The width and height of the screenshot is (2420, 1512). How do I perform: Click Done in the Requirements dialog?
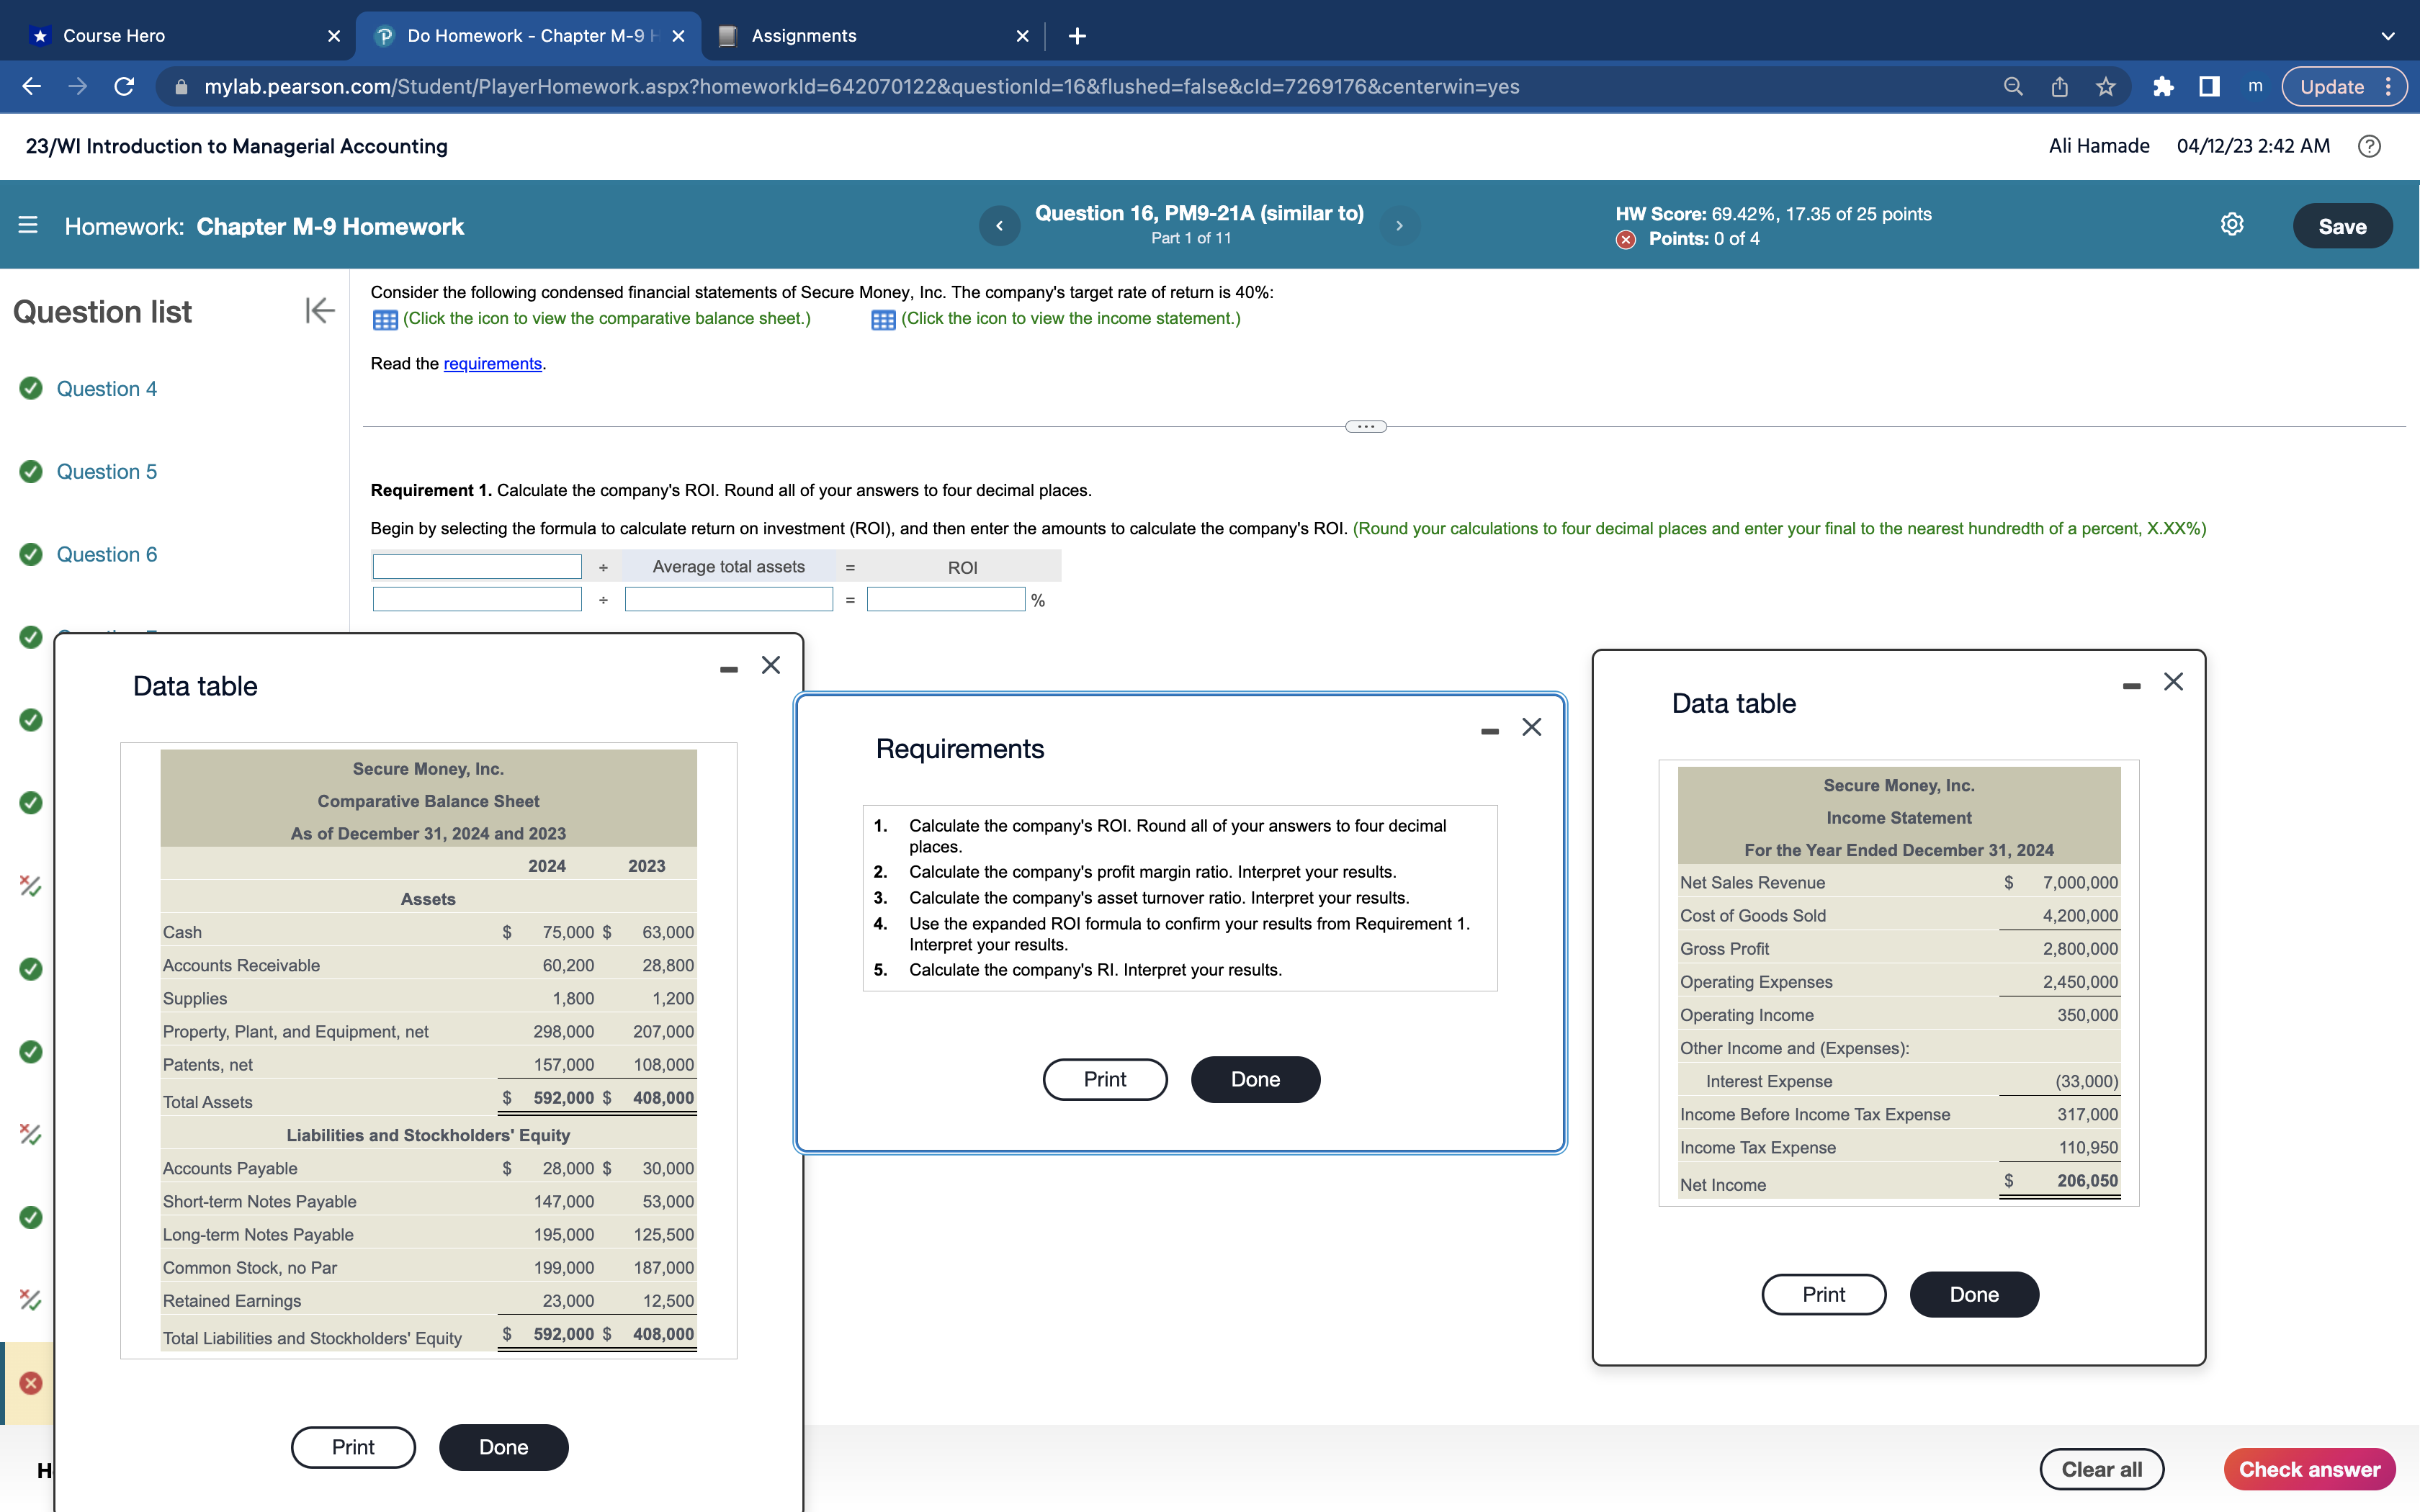(1255, 1080)
